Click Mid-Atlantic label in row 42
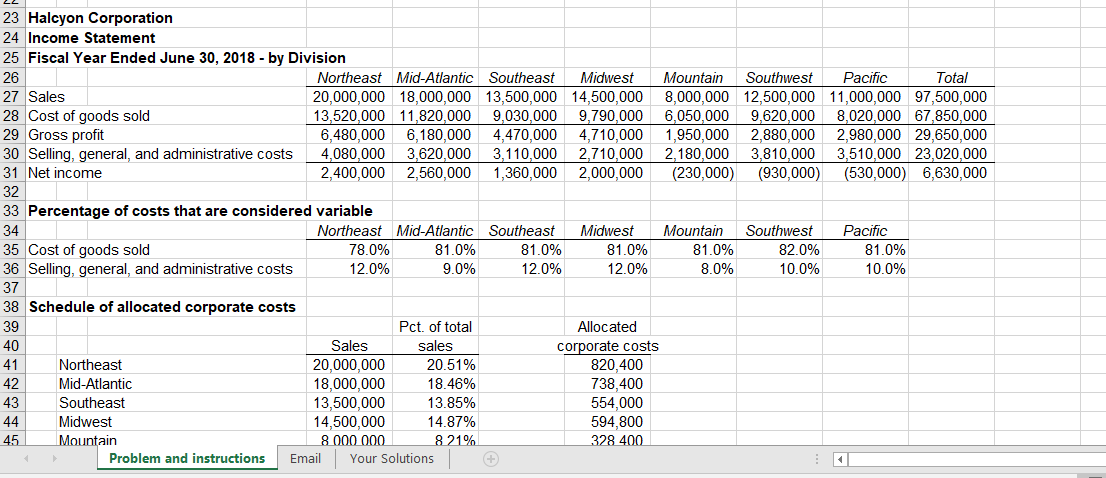This screenshot has height=478, width=1106. (x=95, y=384)
